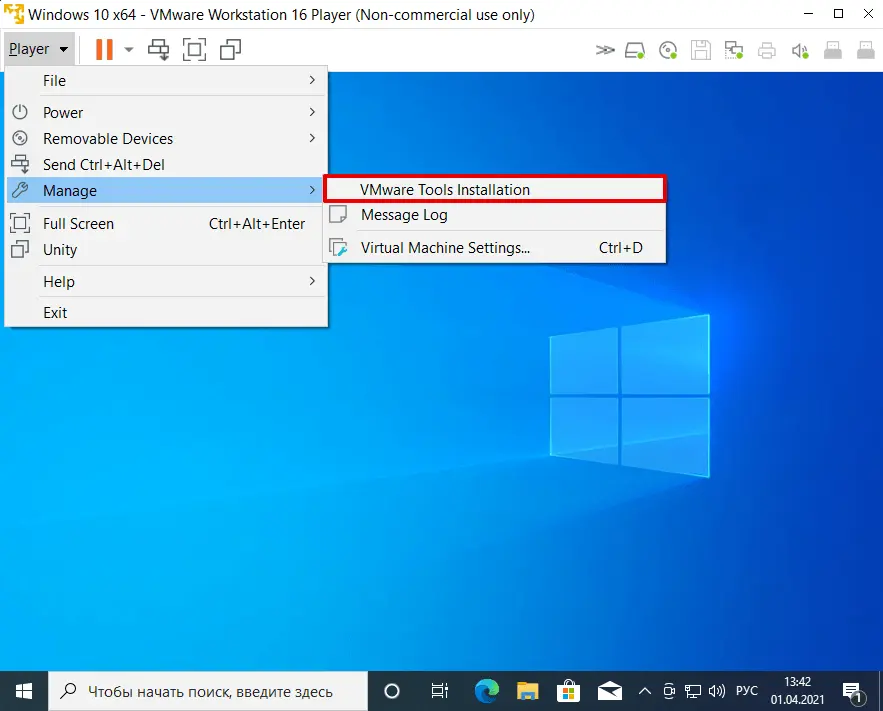Launch Microsoft Edge from the taskbar
Viewport: 883px width, 711px height.
coord(487,691)
